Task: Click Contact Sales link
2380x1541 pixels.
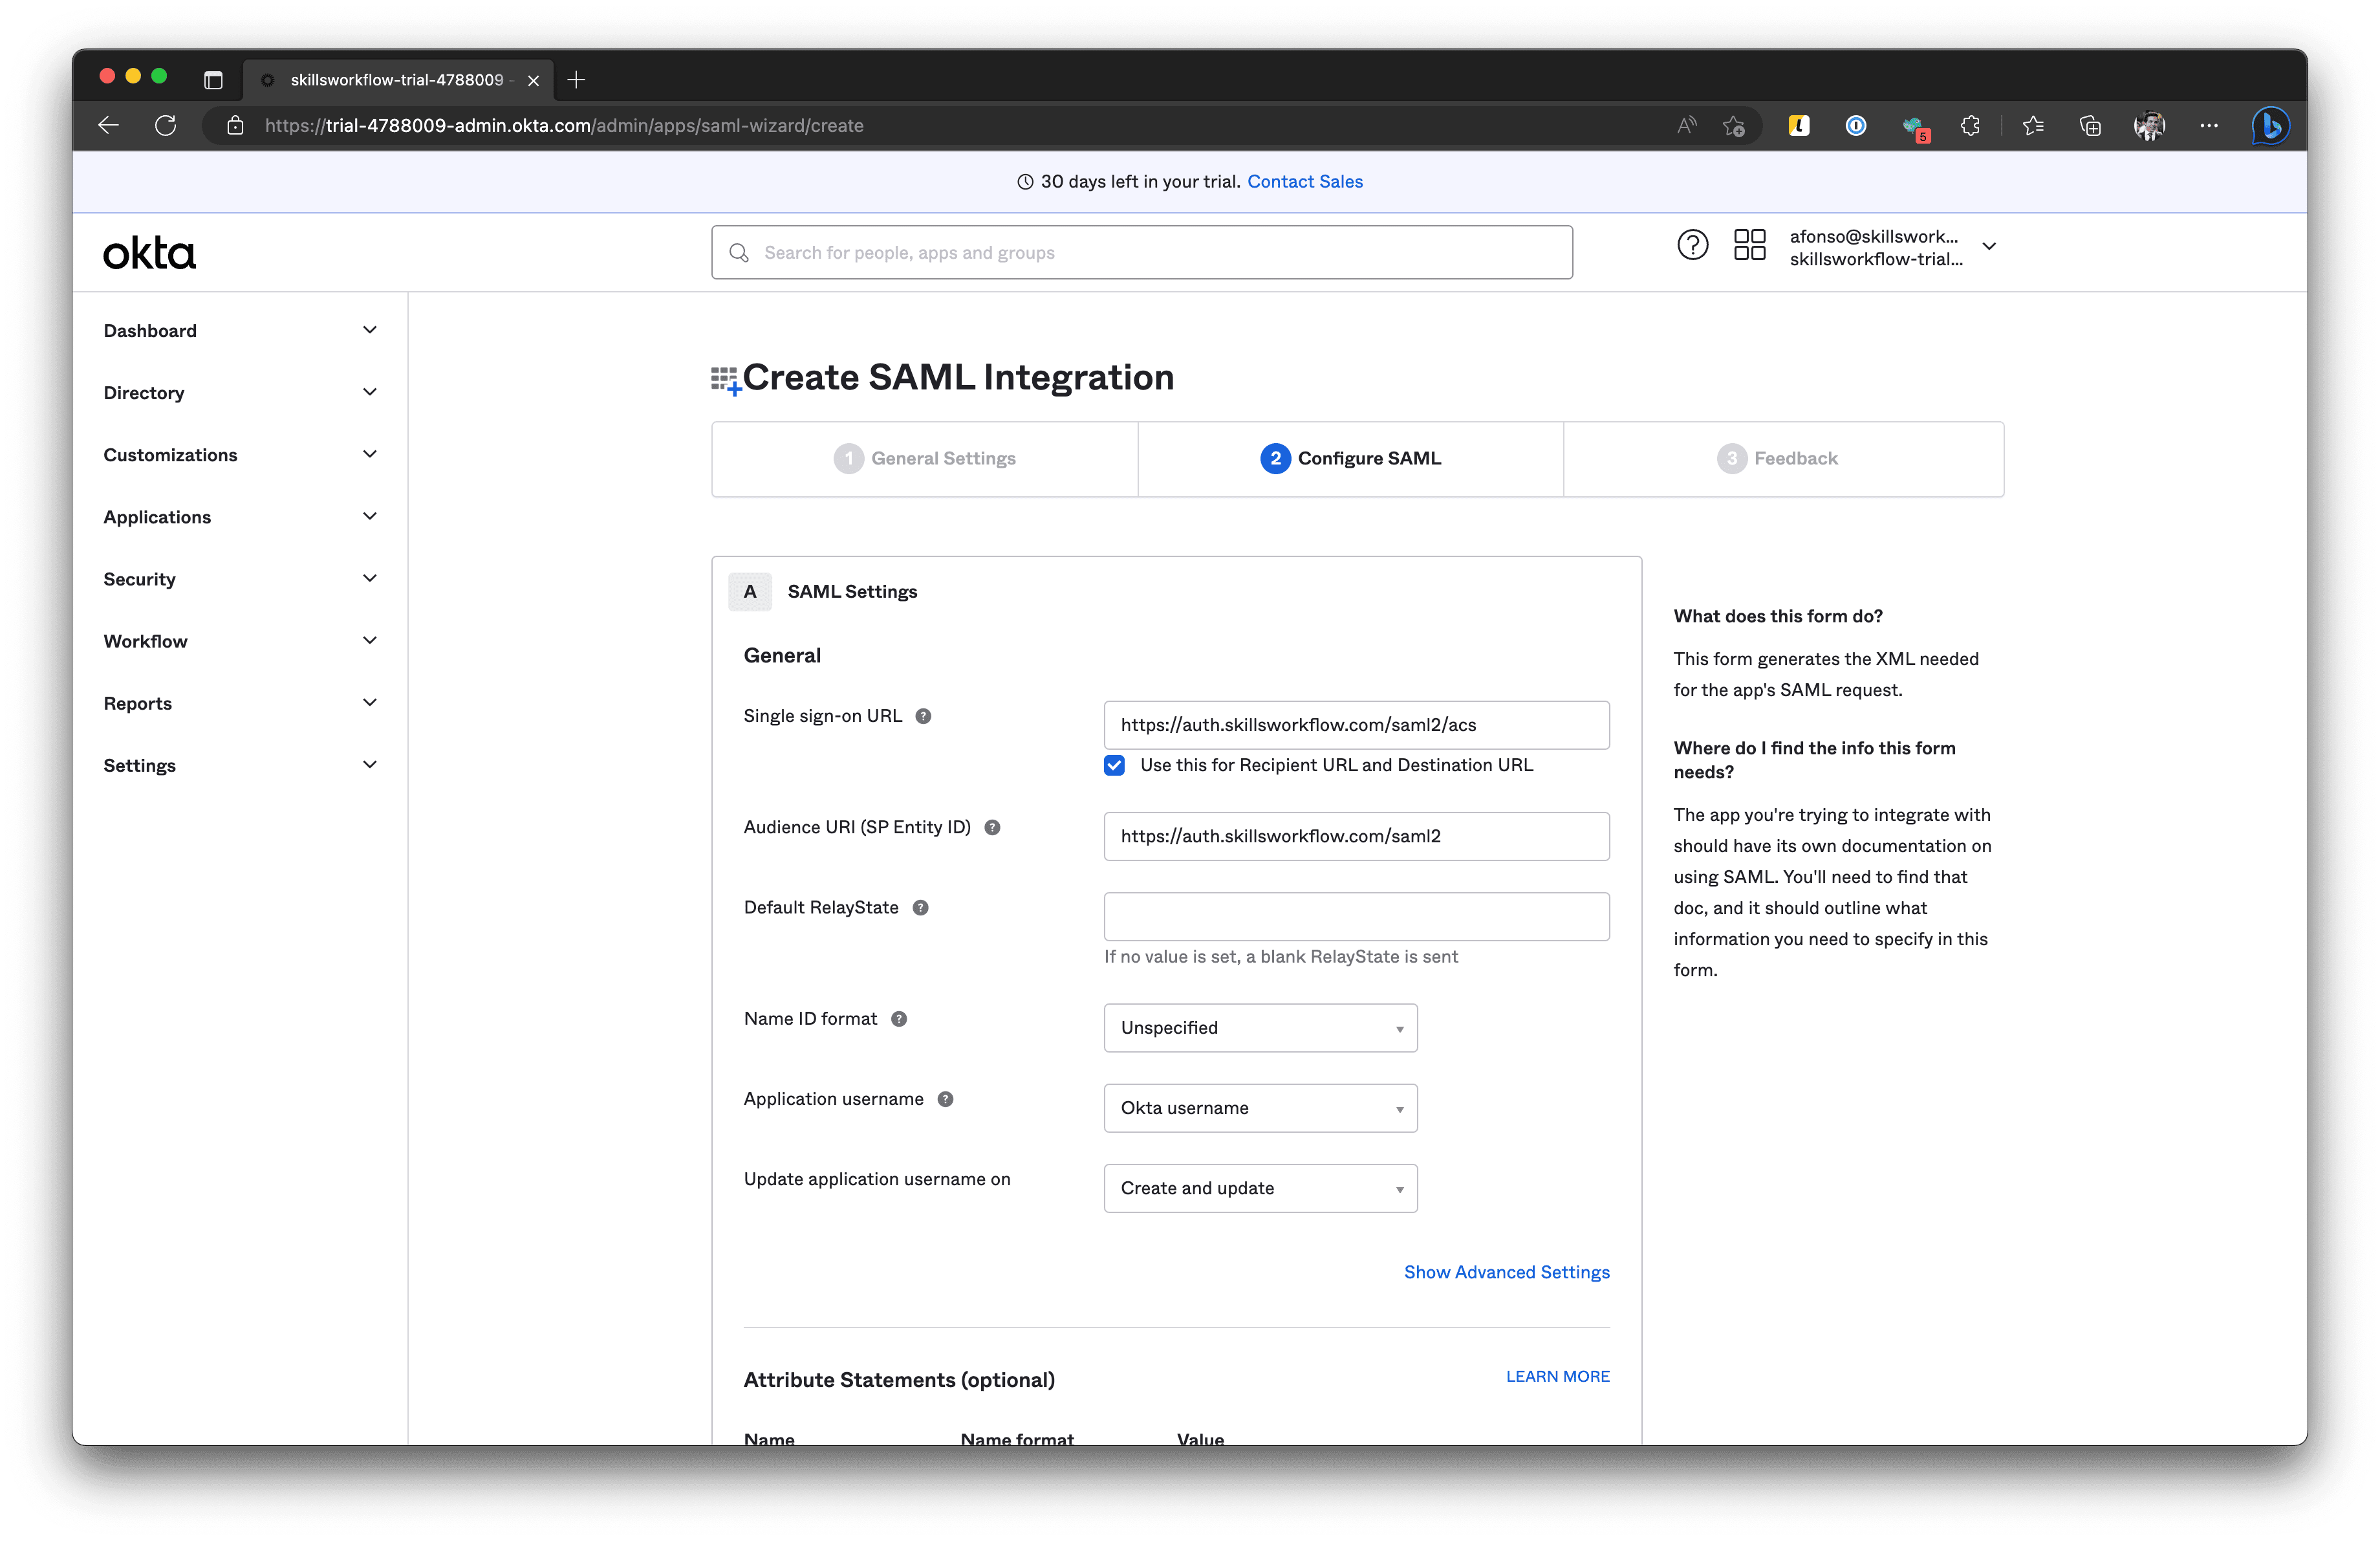Action: pyautogui.click(x=1305, y=181)
